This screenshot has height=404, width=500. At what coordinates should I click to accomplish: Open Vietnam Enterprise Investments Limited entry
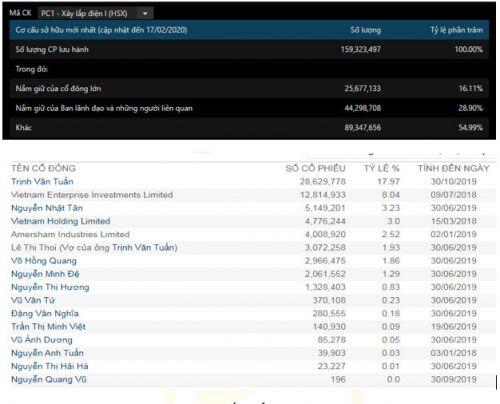(92, 195)
